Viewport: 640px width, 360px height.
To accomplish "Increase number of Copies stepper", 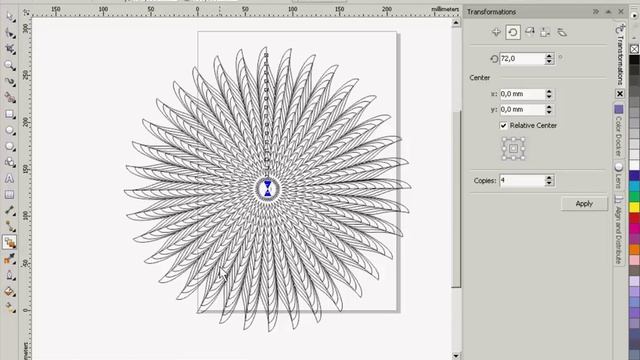I will [x=549, y=178].
